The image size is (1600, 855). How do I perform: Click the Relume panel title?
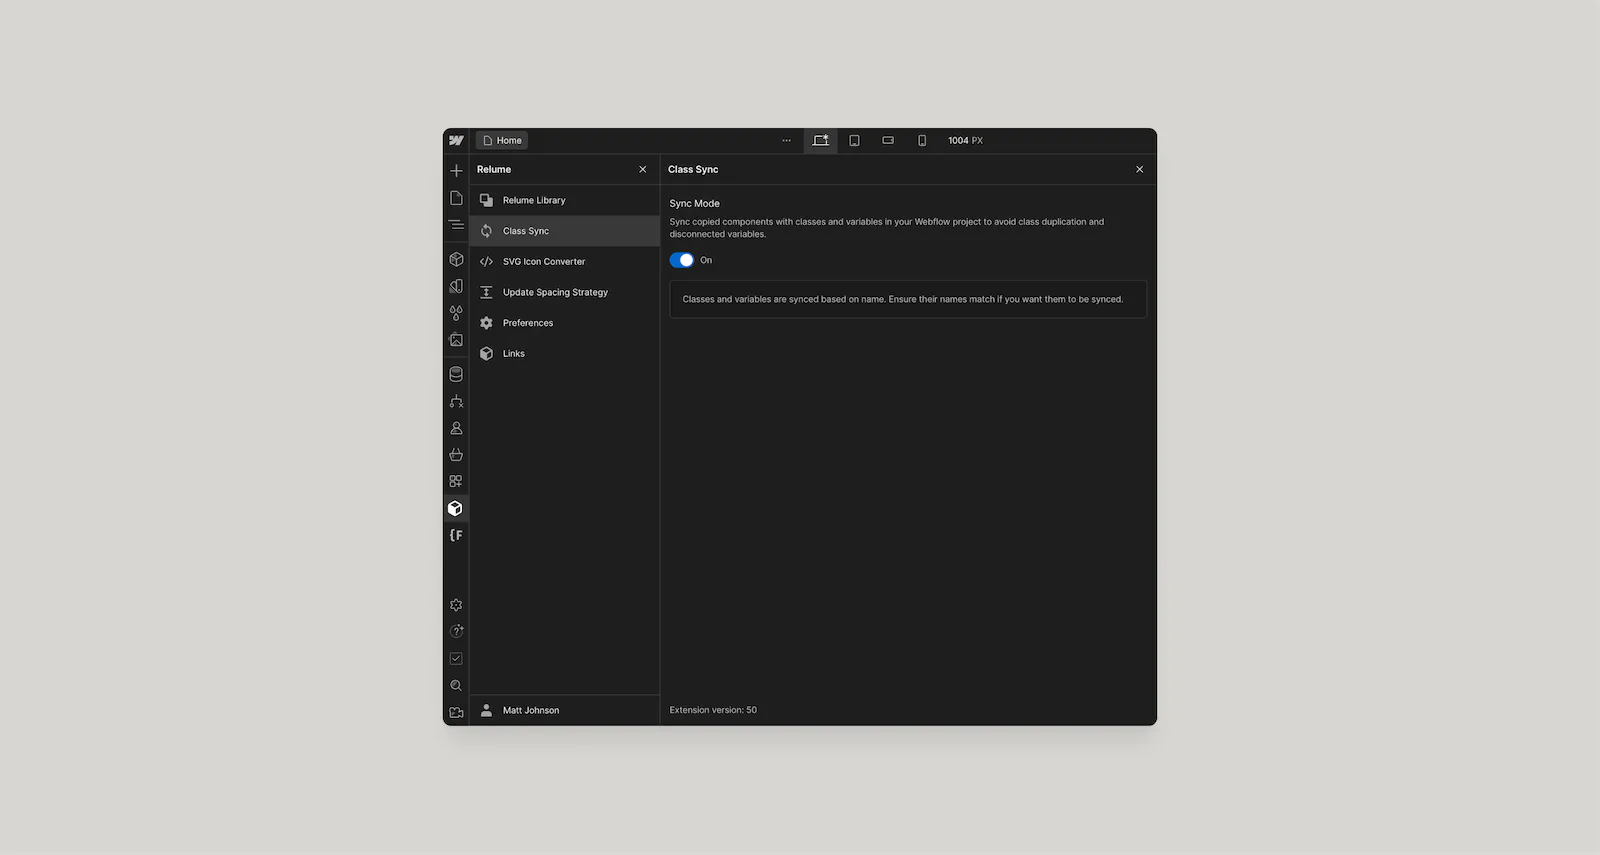[x=494, y=170]
